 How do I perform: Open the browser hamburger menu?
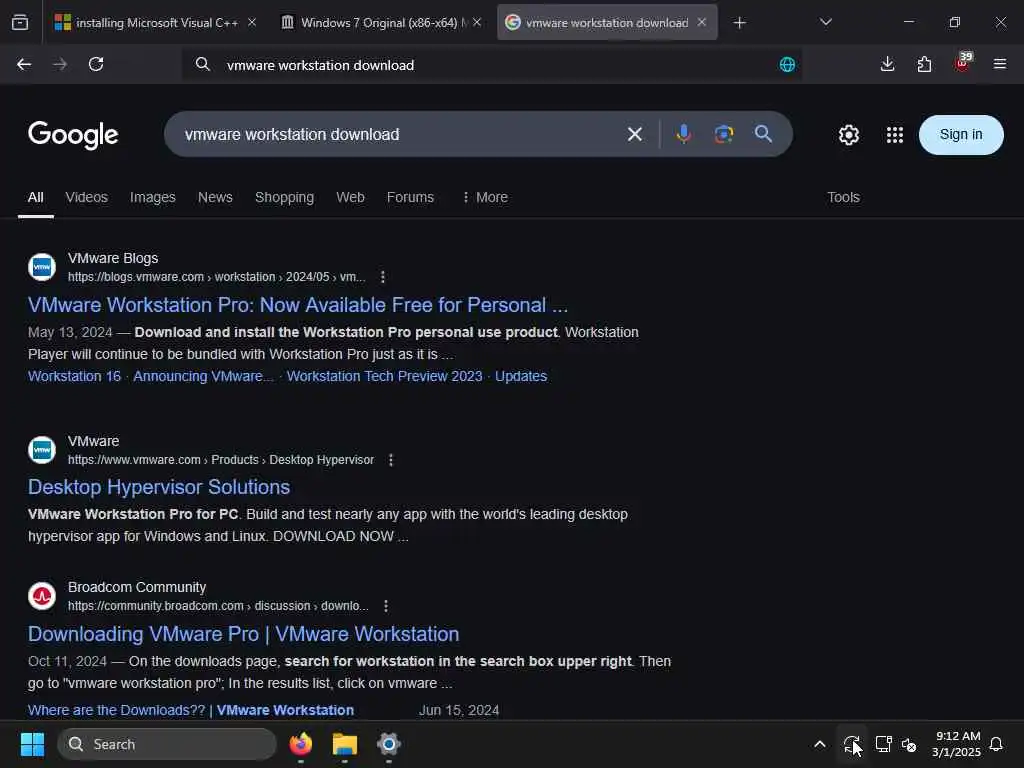(x=999, y=64)
